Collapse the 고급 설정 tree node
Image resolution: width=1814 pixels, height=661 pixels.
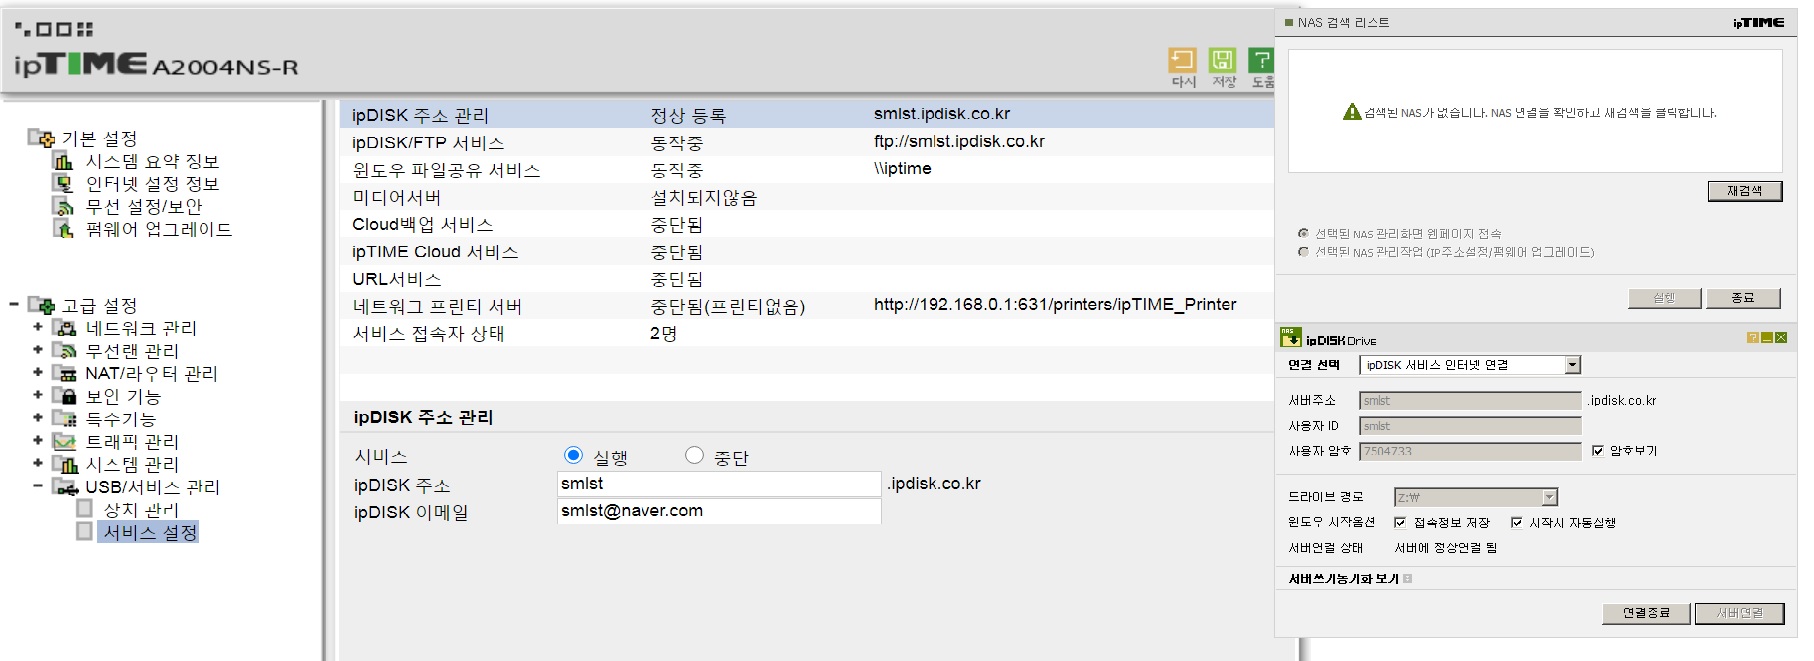[x=14, y=304]
